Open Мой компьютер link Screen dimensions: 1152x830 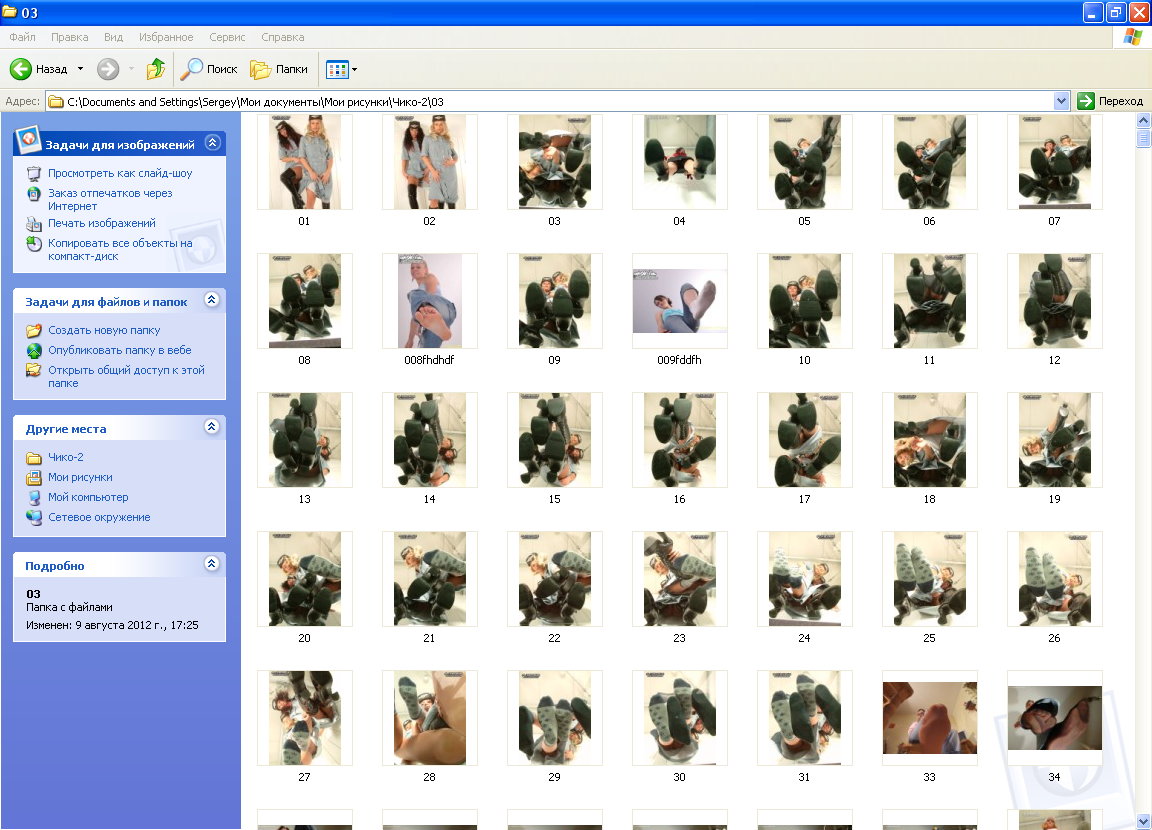click(x=88, y=497)
